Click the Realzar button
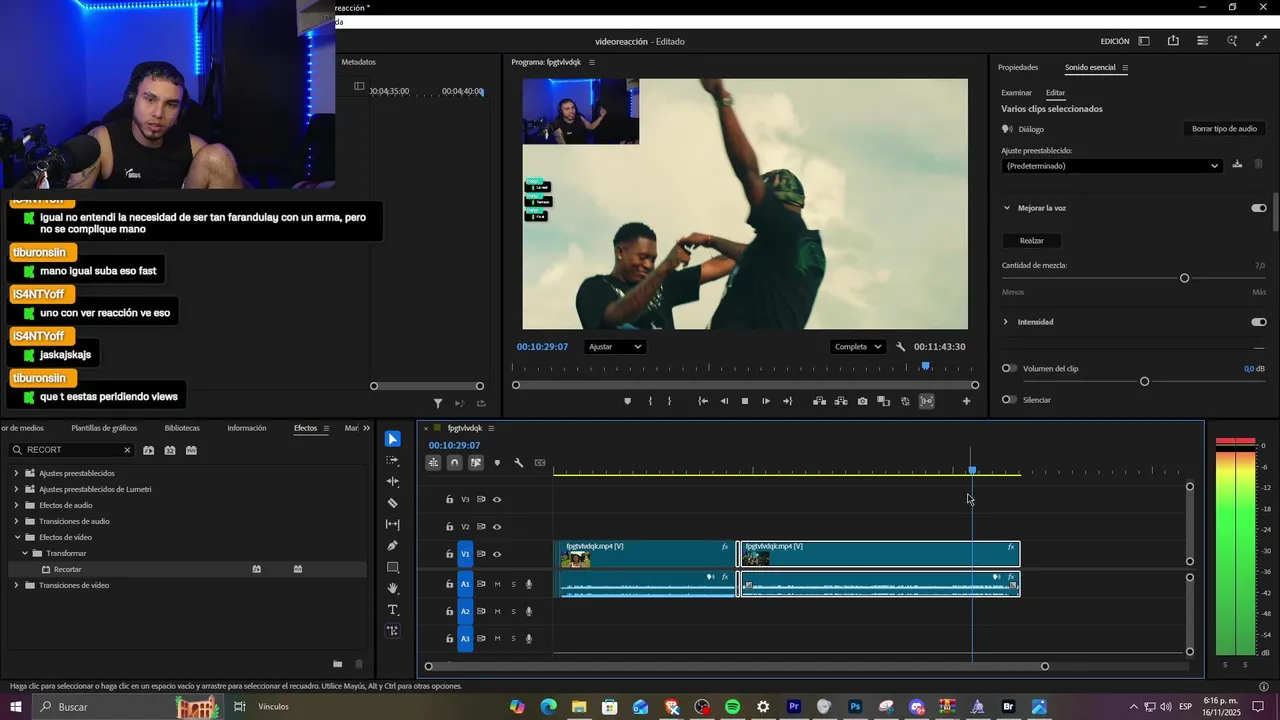This screenshot has width=1280, height=720. pyautogui.click(x=1031, y=241)
